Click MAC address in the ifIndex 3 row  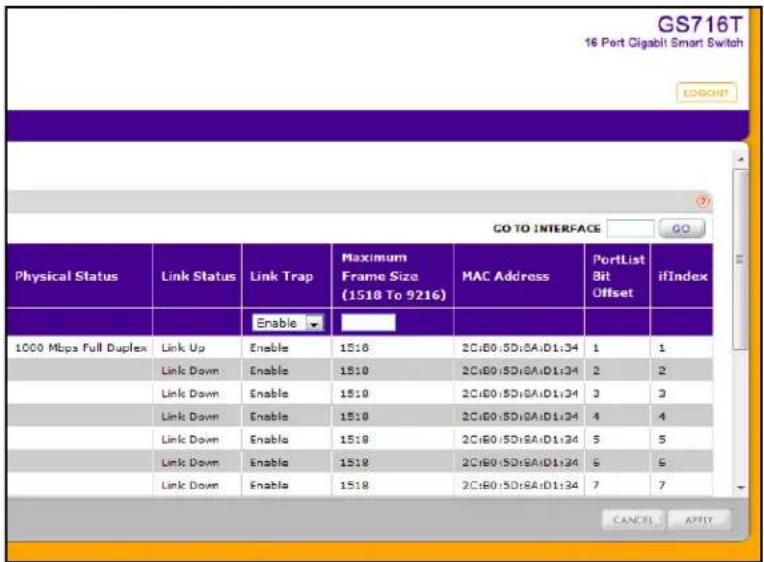520,393
